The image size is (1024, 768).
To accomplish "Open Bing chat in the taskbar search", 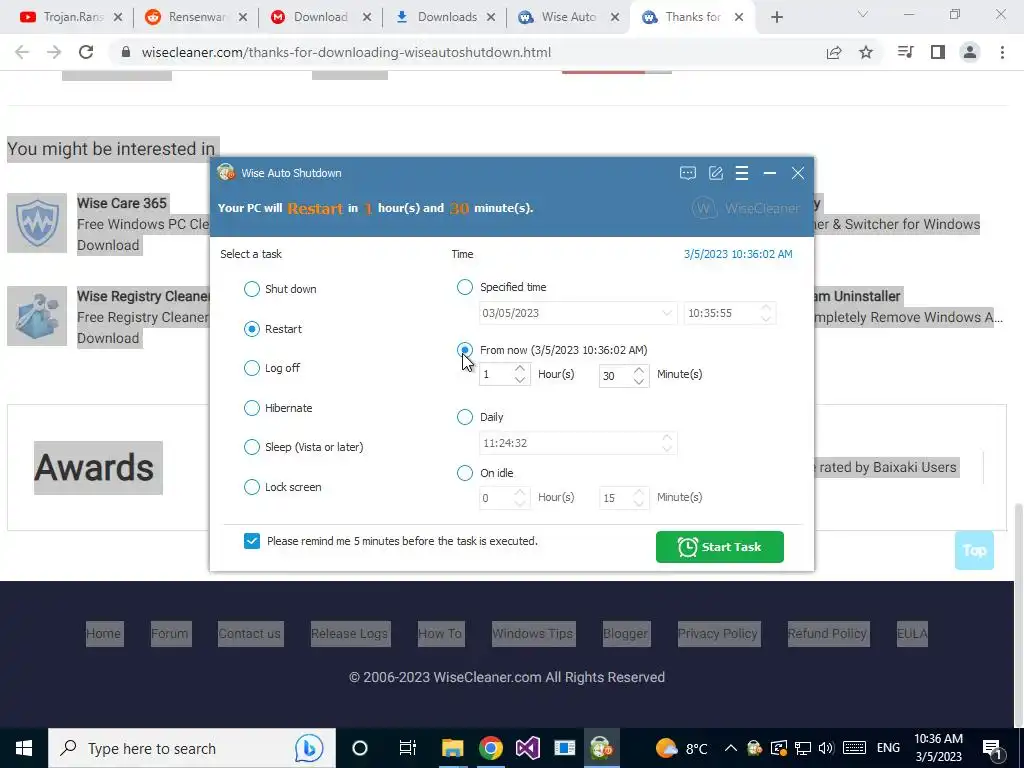I will click(309, 748).
